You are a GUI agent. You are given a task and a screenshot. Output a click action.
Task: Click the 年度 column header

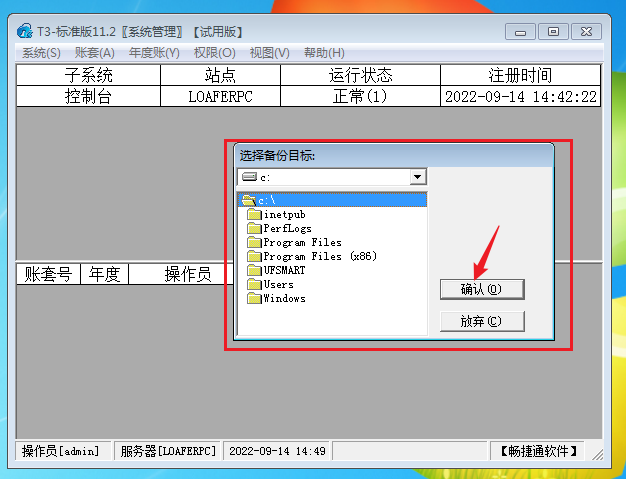[x=104, y=274]
